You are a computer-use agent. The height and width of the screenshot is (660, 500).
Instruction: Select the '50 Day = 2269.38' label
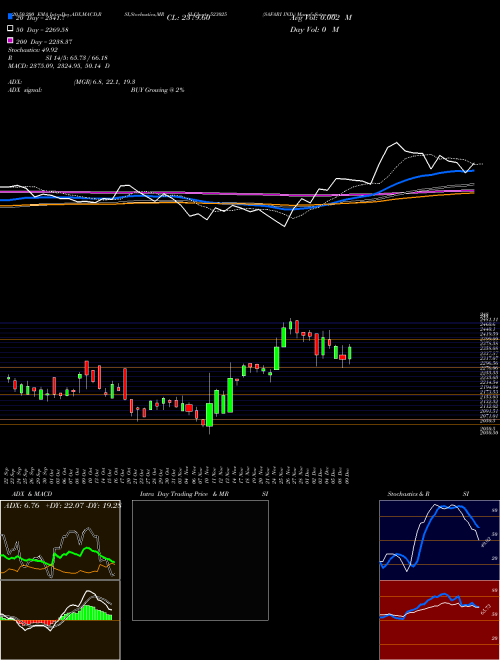(x=43, y=29)
